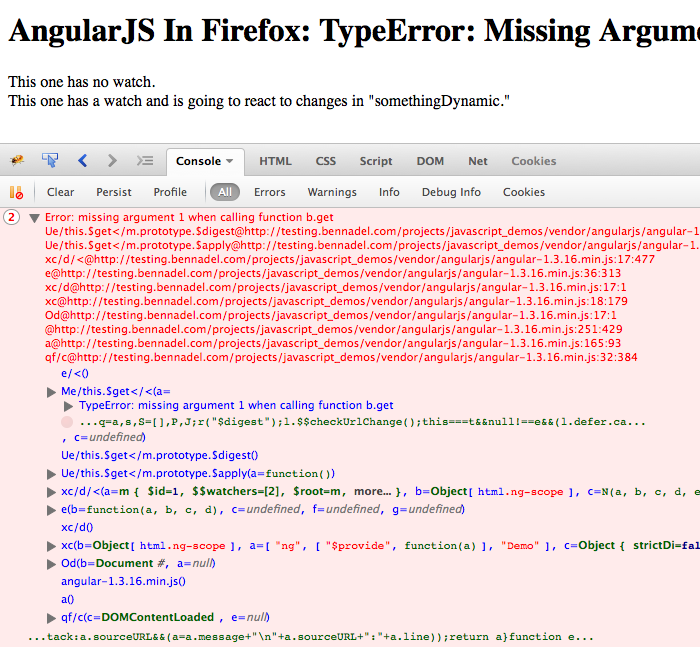The image size is (700, 647).
Task: Click the sourceURL source snippet at bottom
Action: click(x=311, y=637)
